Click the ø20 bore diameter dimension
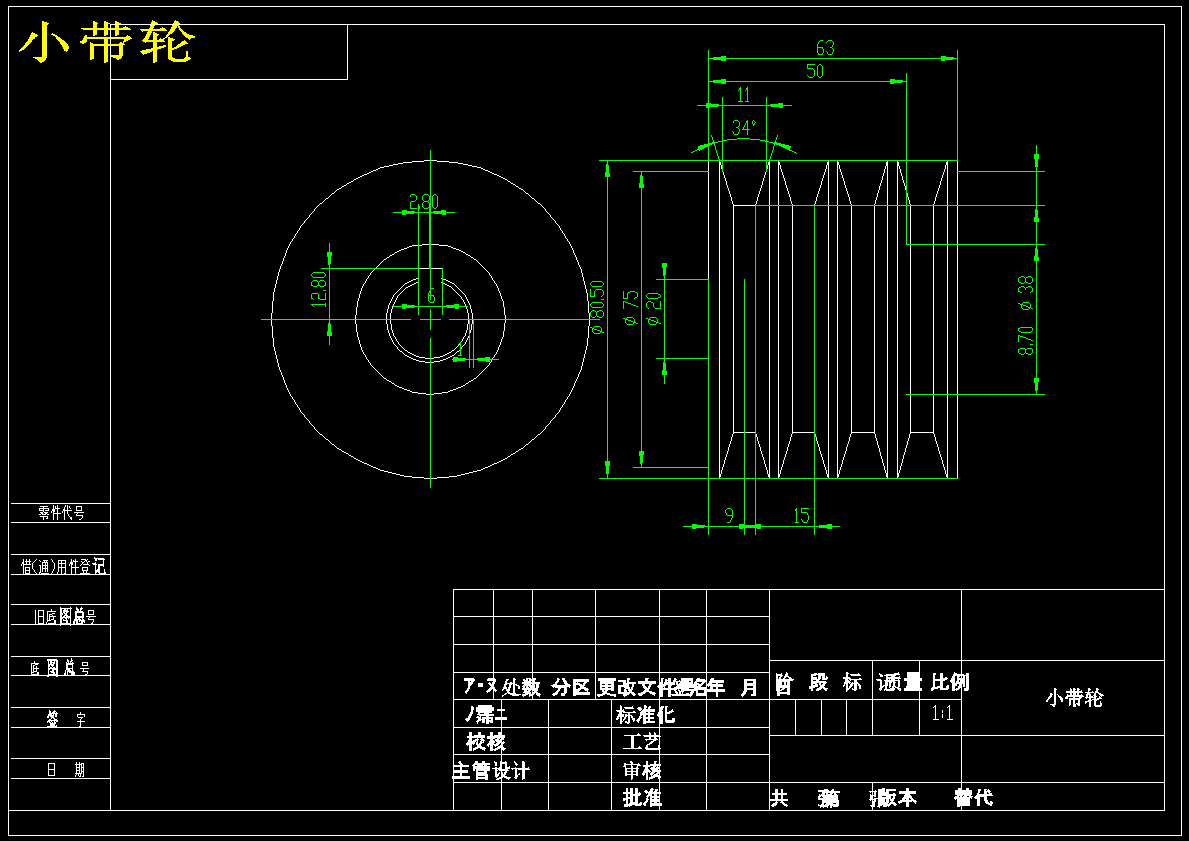The height and width of the screenshot is (841, 1189). coord(654,309)
